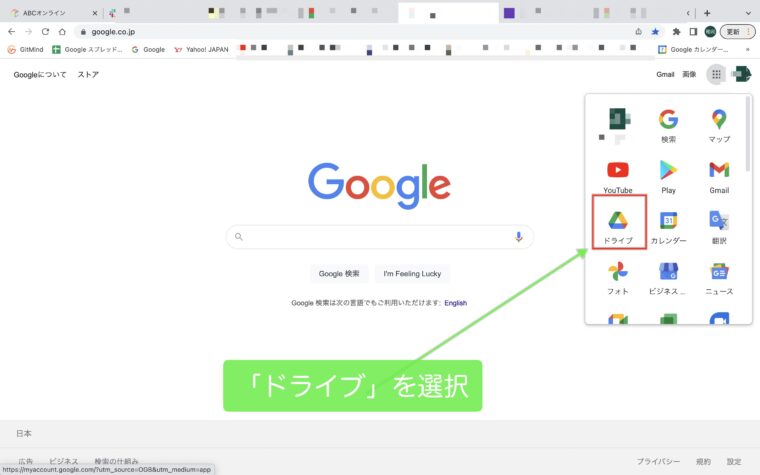Click the Google 検索 button
The image size is (760, 475).
coord(339,274)
